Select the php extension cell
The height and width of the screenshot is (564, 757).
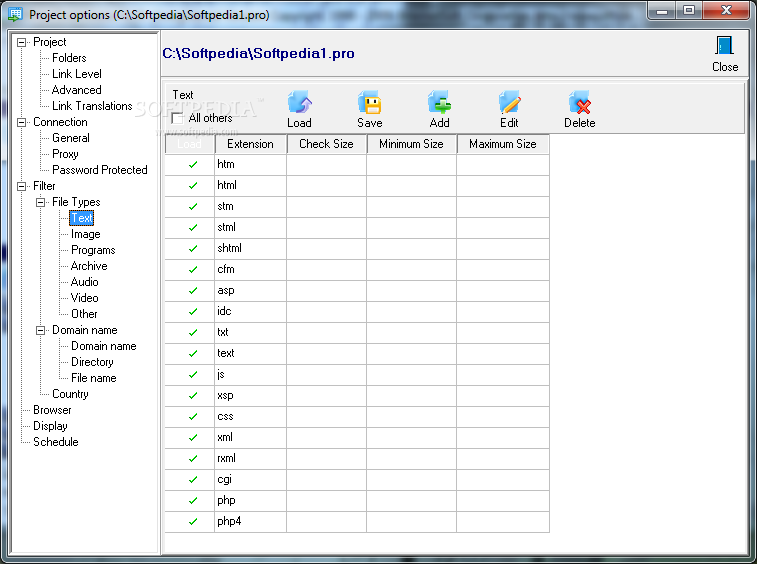(251, 501)
